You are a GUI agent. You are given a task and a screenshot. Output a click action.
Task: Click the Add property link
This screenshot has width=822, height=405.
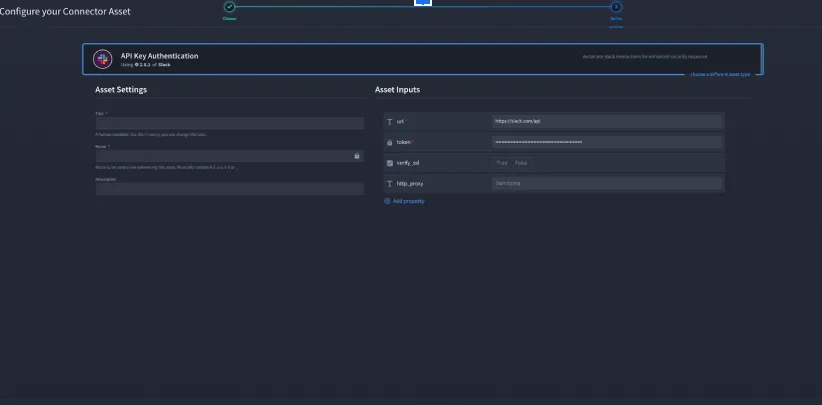point(408,201)
